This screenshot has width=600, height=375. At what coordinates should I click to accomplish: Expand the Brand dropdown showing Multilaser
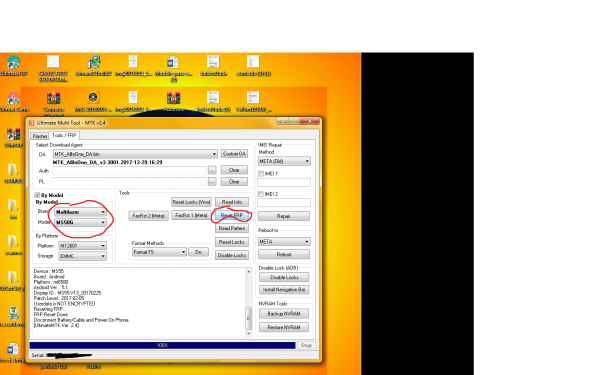pyautogui.click(x=80, y=212)
